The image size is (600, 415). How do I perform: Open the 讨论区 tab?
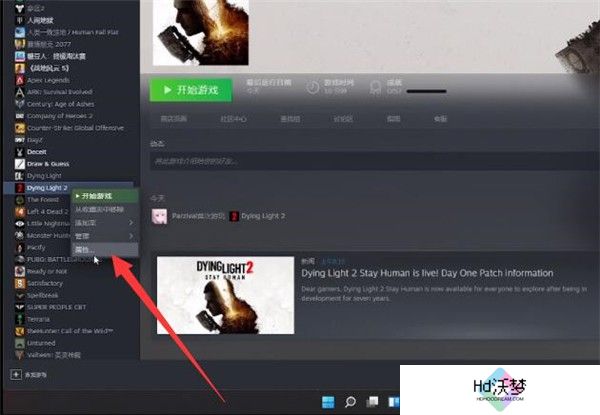coord(342,119)
